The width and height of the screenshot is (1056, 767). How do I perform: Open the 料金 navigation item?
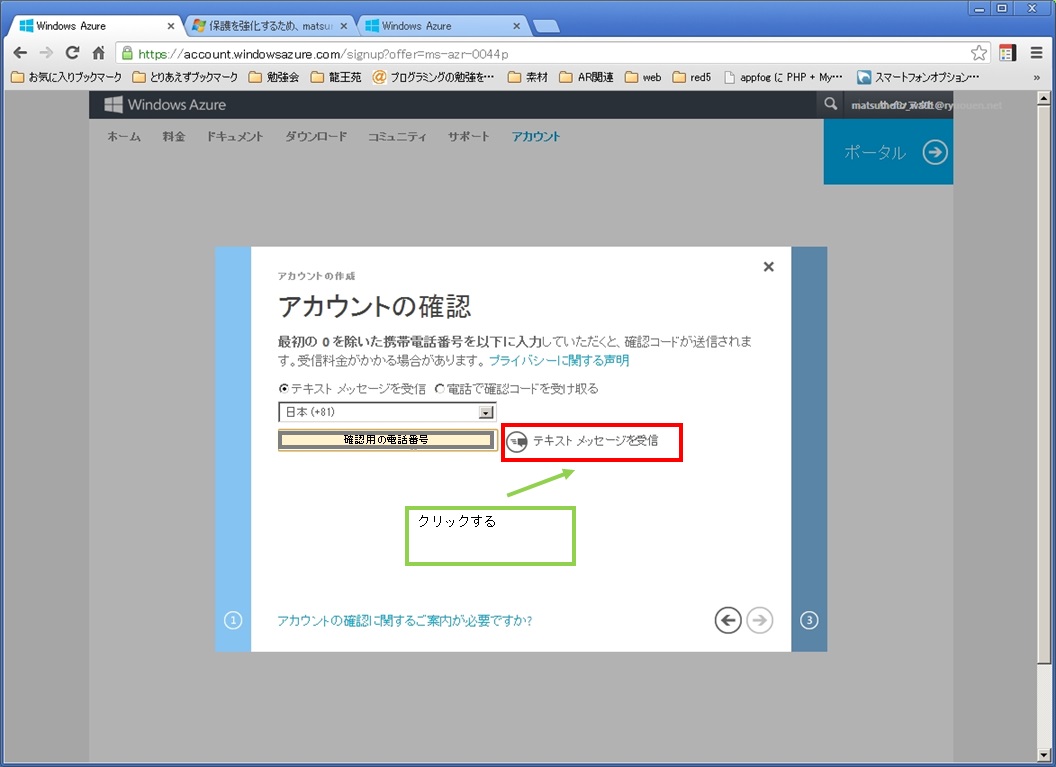tap(174, 137)
